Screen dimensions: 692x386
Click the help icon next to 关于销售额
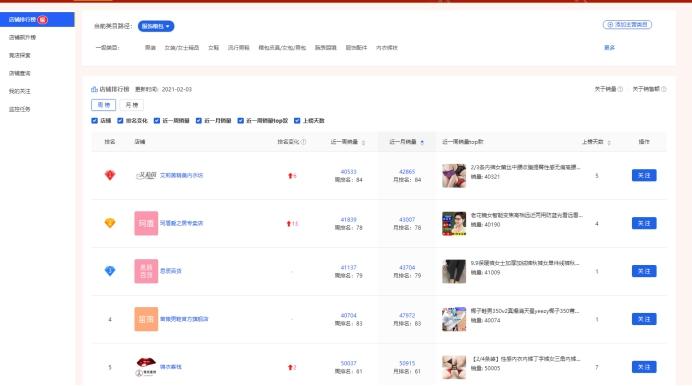663,89
